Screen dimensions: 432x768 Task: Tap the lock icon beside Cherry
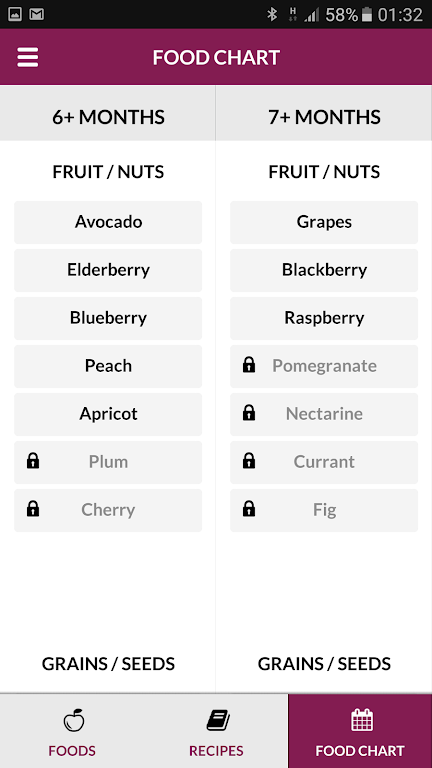(x=33, y=509)
